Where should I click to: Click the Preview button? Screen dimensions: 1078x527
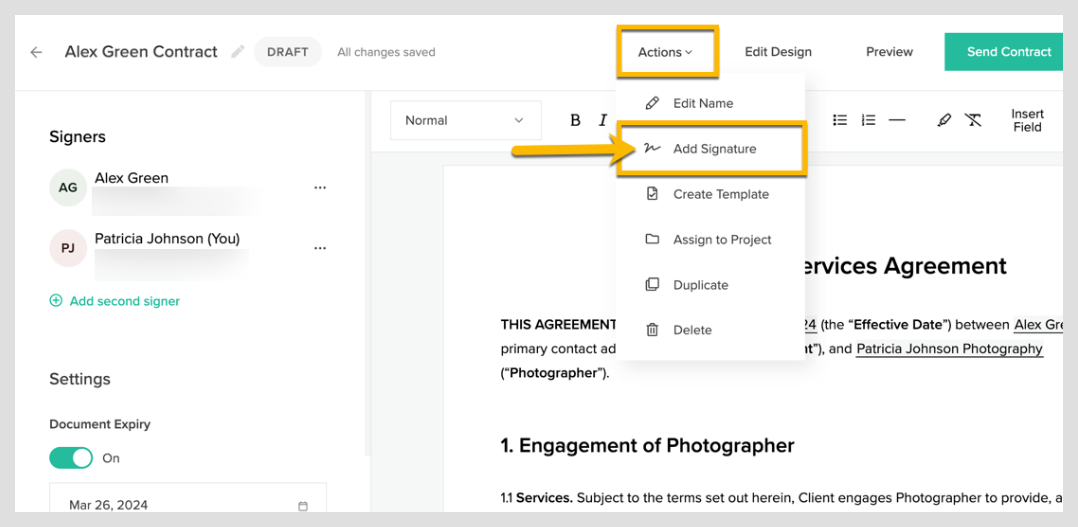tap(889, 52)
